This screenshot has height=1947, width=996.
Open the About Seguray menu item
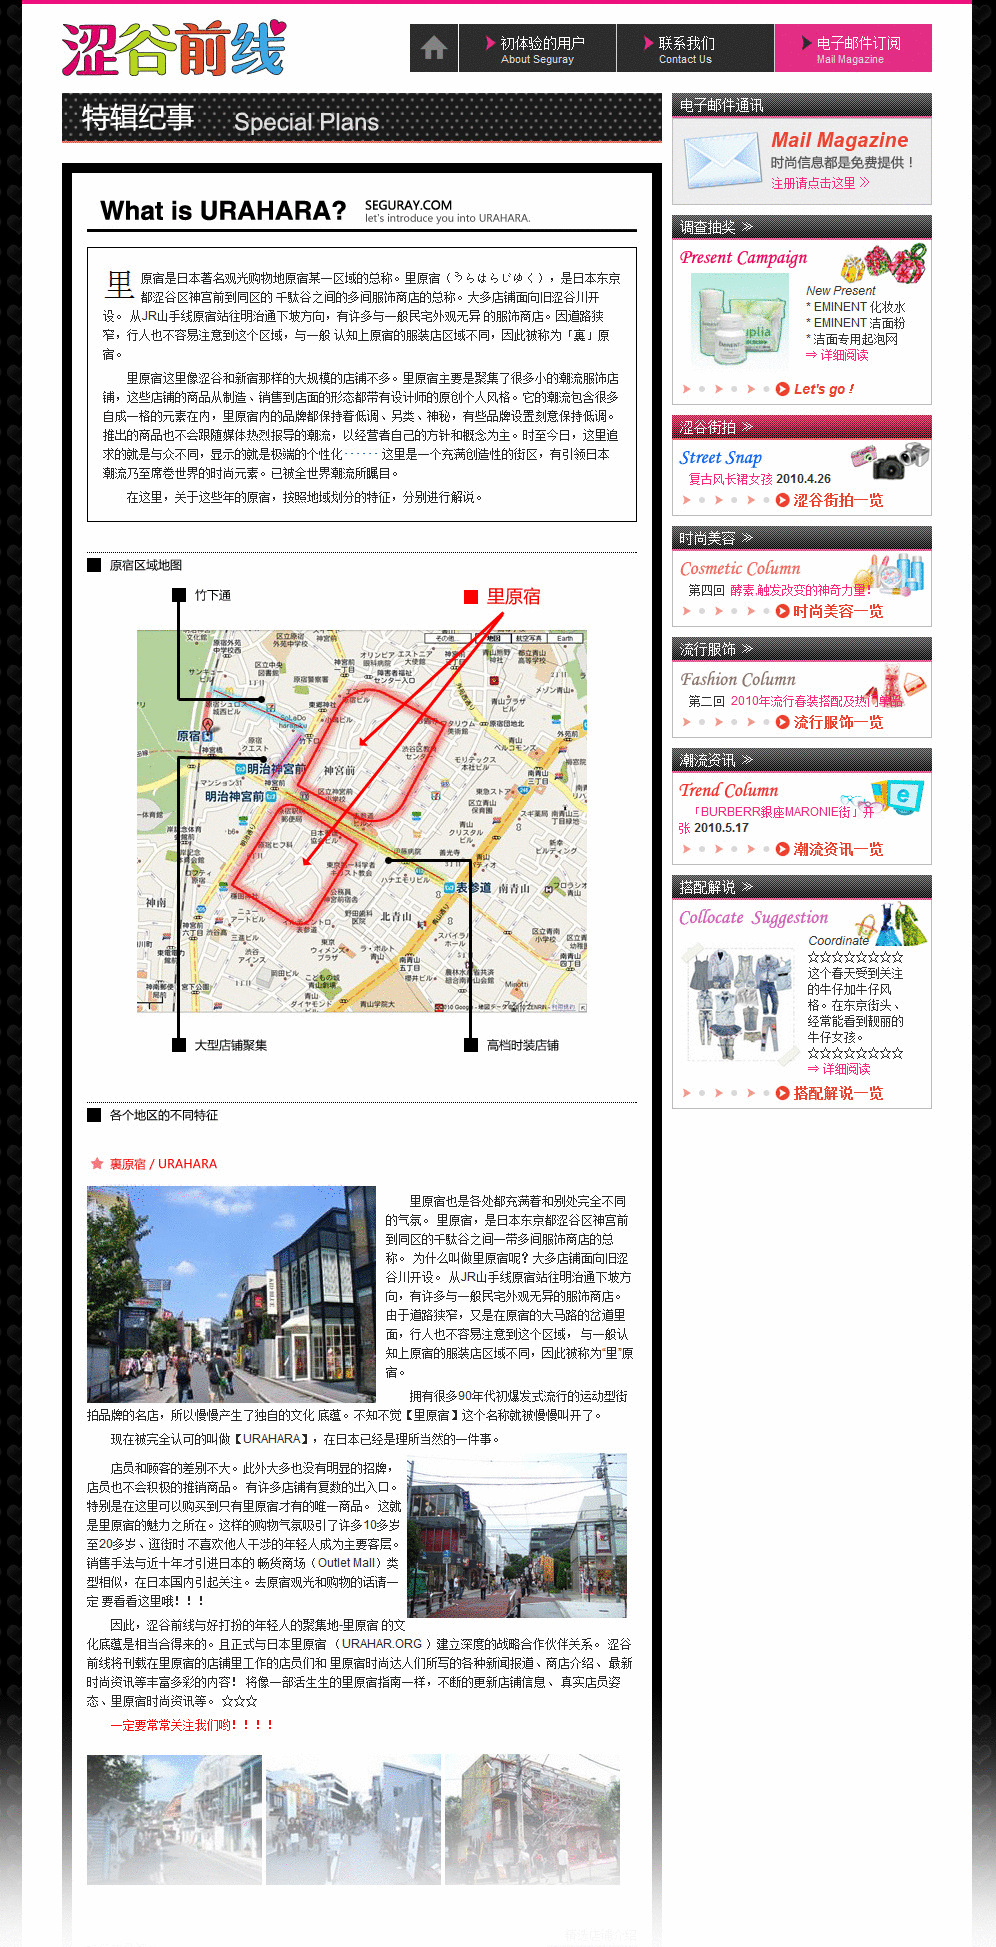pyautogui.click(x=537, y=48)
